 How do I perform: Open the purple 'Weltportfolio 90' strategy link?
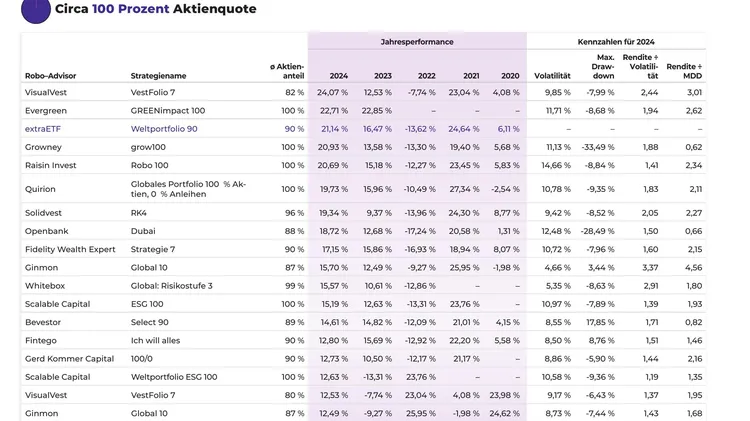pyautogui.click(x=164, y=129)
